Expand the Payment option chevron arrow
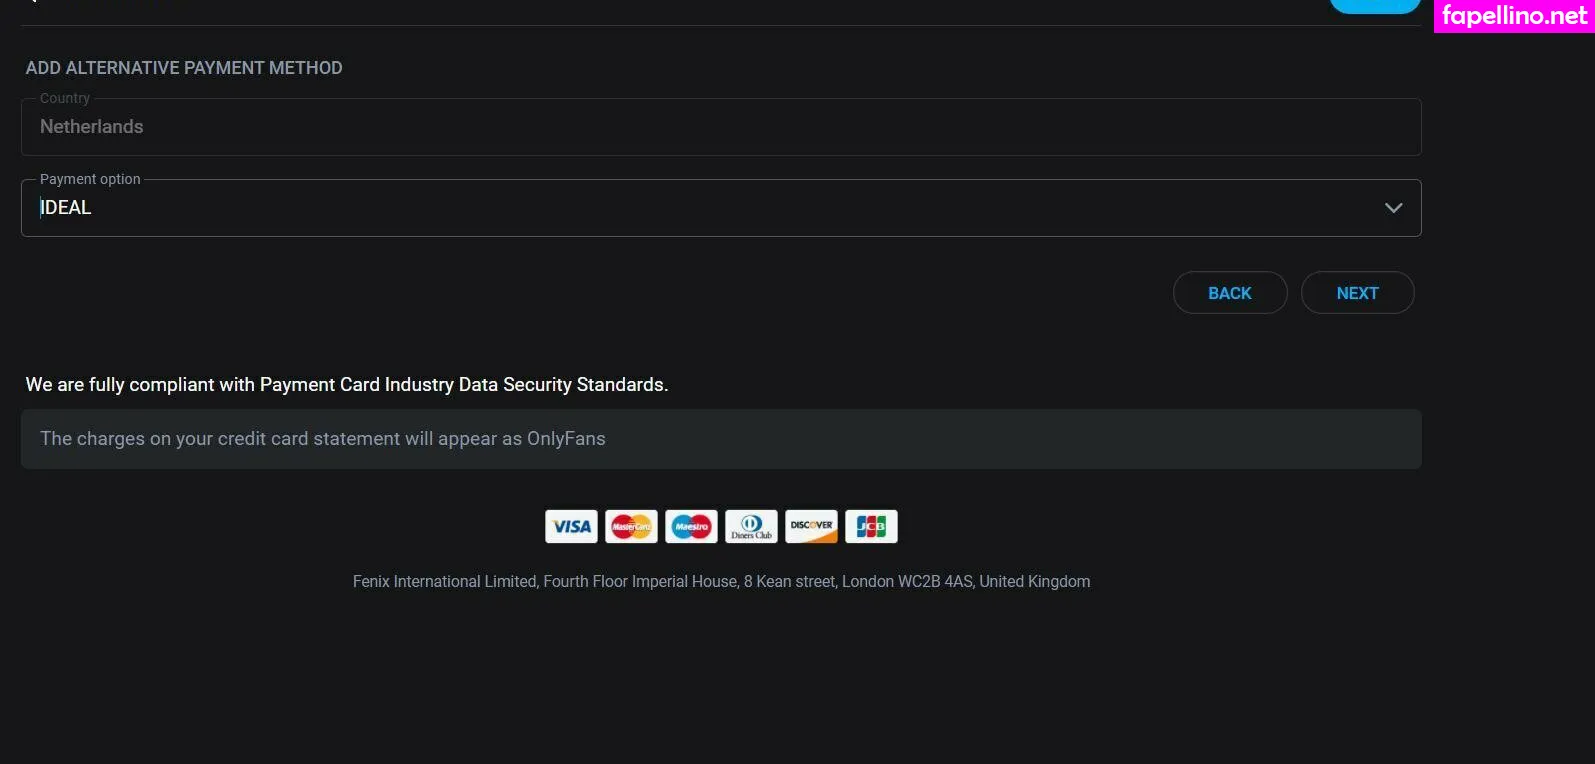The height and width of the screenshot is (764, 1595). pos(1393,208)
